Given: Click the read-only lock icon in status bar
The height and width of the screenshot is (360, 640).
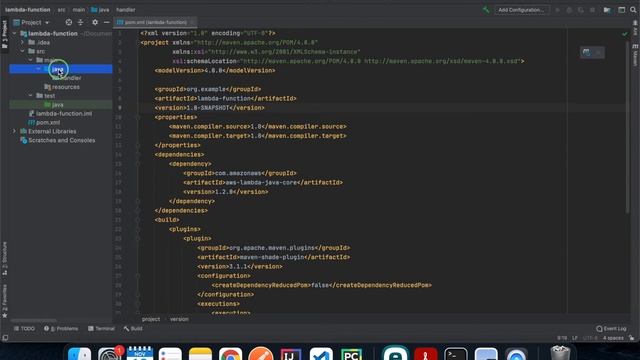Looking at the screenshot, I should coord(631,338).
